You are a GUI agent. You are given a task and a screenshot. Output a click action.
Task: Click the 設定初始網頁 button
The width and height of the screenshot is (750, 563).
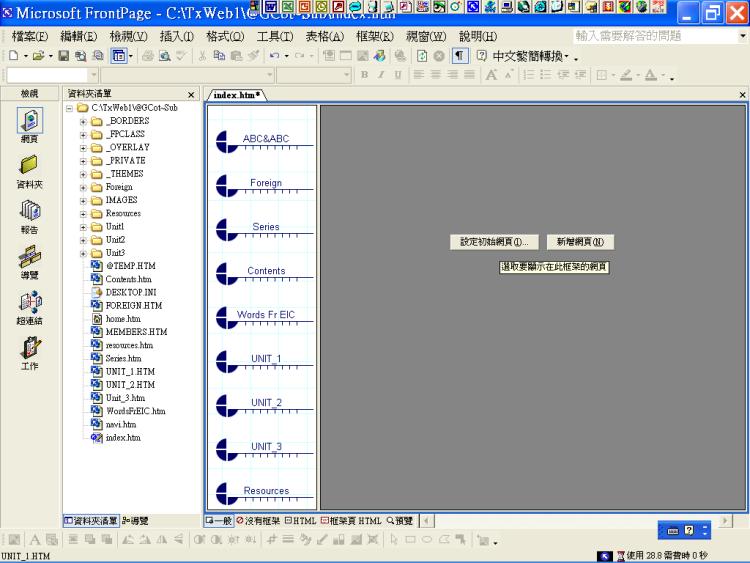click(495, 242)
